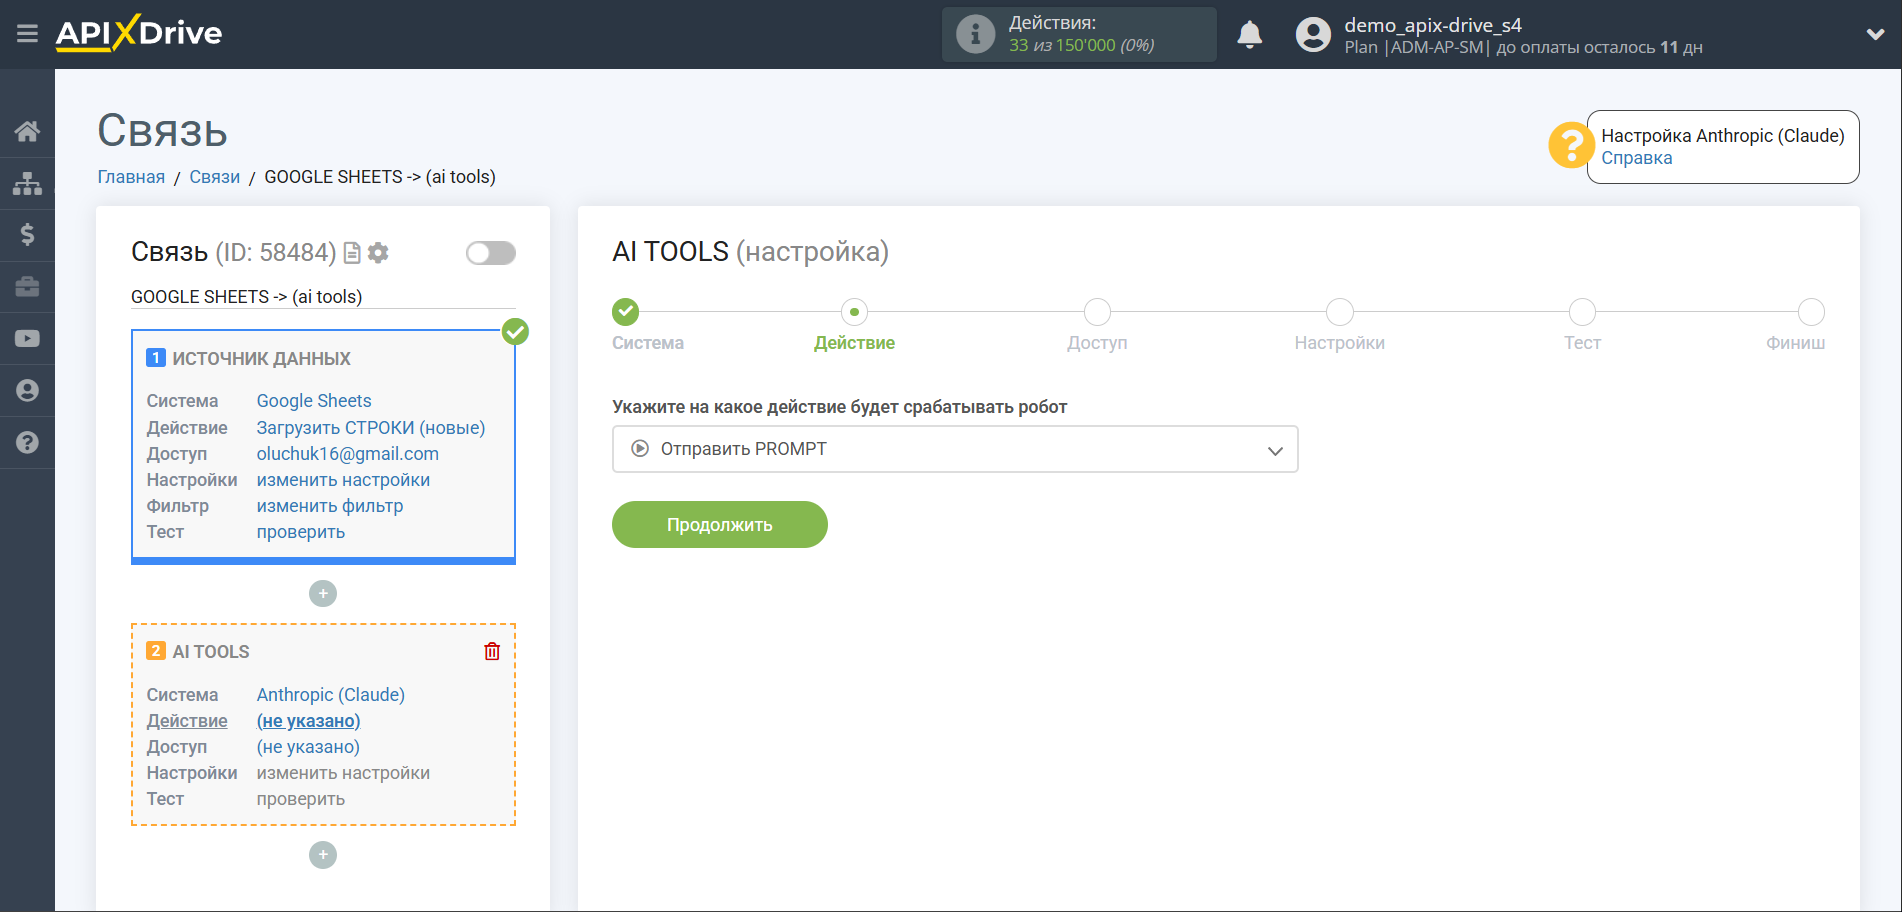Expand the 'Отправить PROMPT' action dropdown

click(x=954, y=449)
